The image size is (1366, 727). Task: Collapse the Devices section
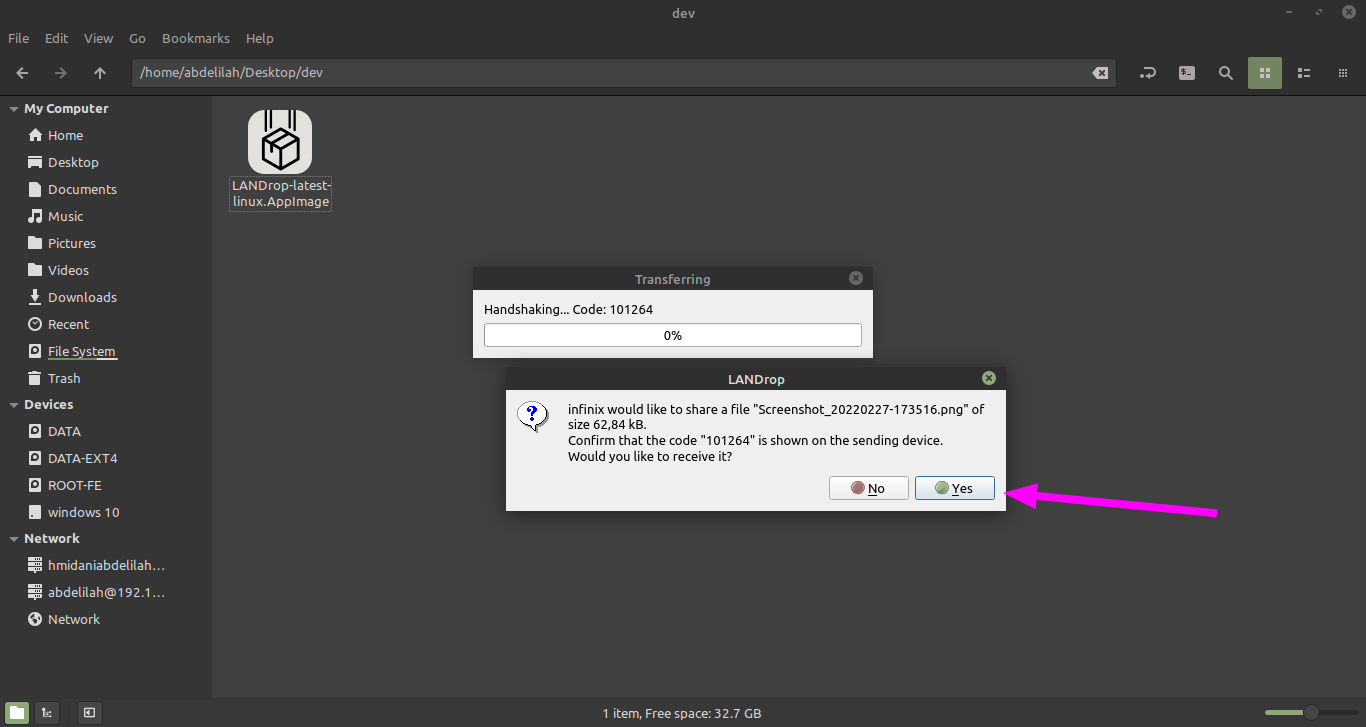[x=14, y=405]
